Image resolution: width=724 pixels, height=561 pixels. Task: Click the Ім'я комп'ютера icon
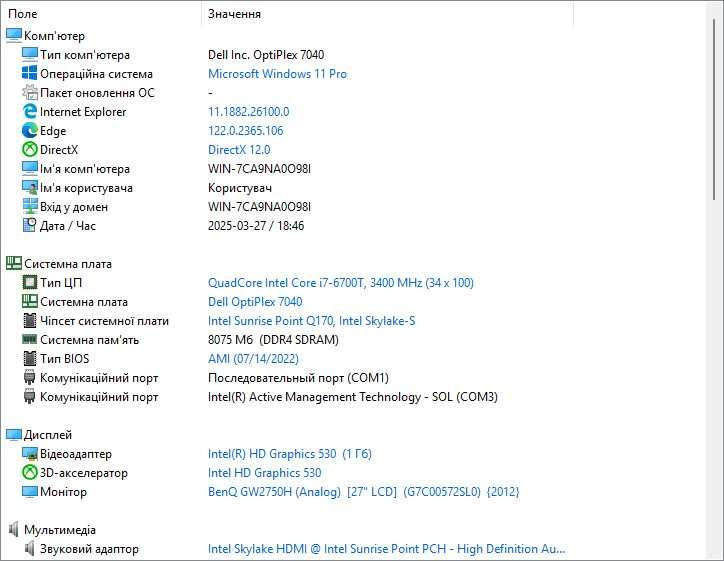click(x=30, y=169)
